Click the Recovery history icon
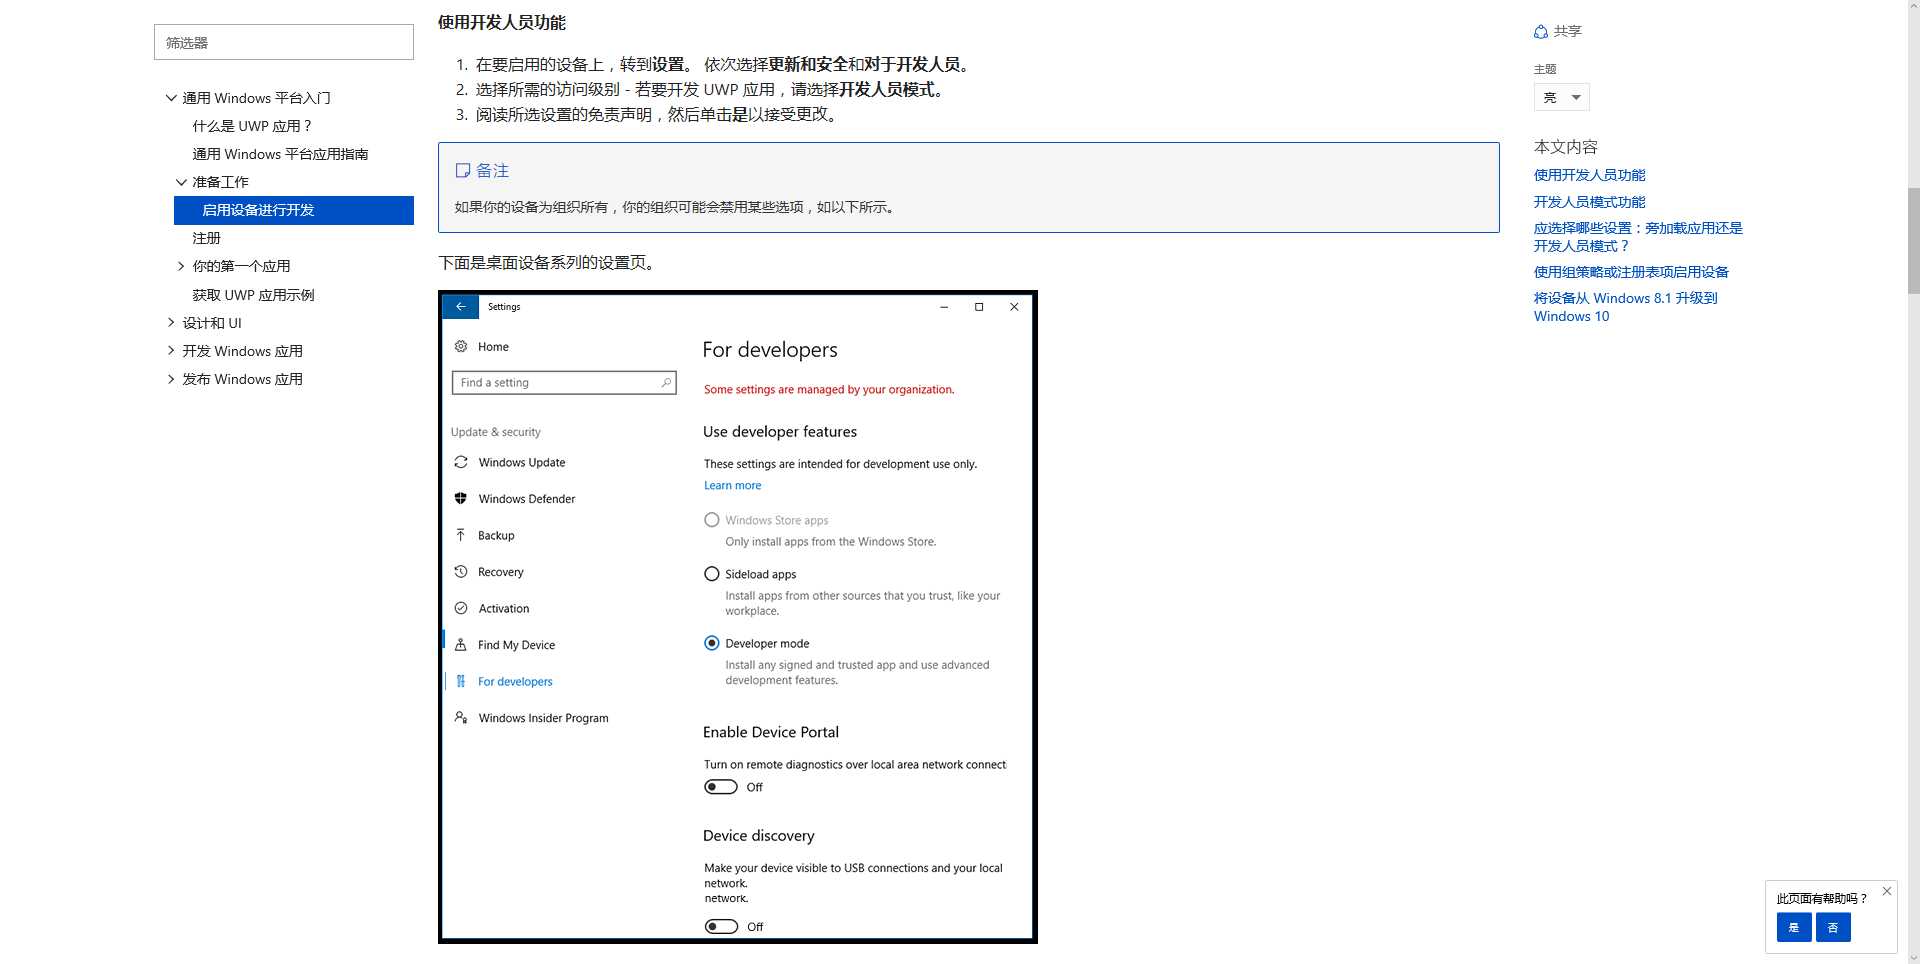 (x=461, y=572)
